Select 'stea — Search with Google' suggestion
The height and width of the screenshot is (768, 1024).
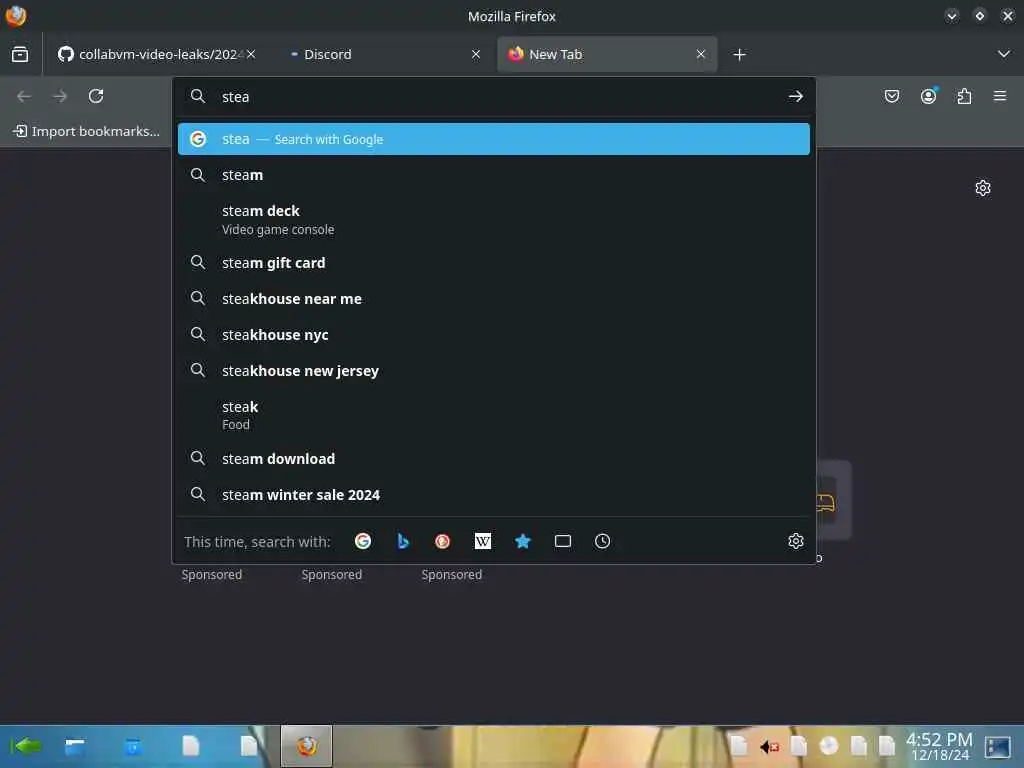(x=494, y=139)
